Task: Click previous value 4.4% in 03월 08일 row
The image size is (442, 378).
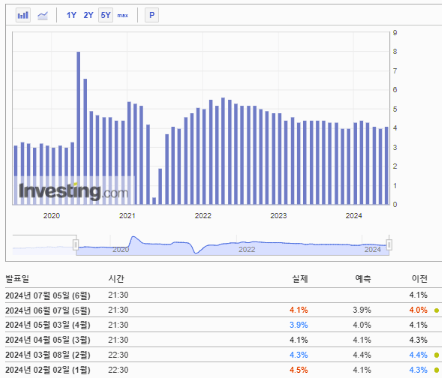Action: point(418,355)
